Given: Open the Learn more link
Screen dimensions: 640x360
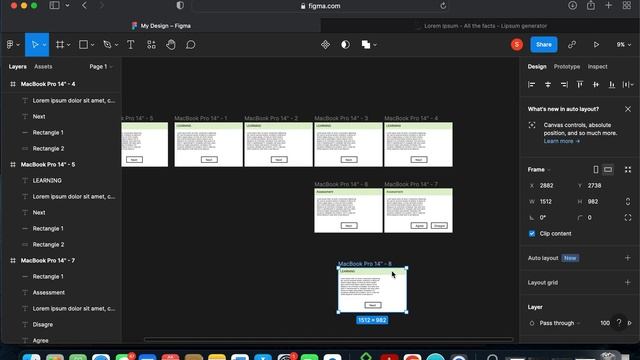Looking at the screenshot, I should (562, 141).
